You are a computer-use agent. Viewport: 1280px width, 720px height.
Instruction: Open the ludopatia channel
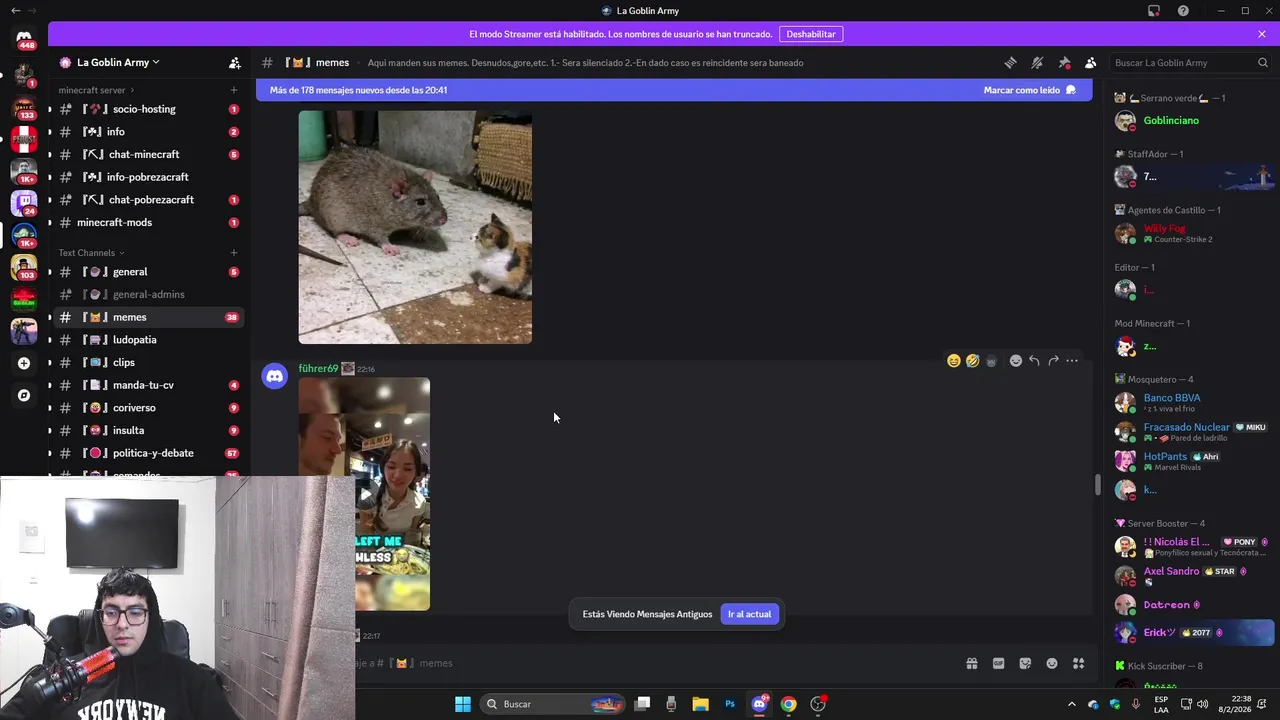pyautogui.click(x=148, y=340)
